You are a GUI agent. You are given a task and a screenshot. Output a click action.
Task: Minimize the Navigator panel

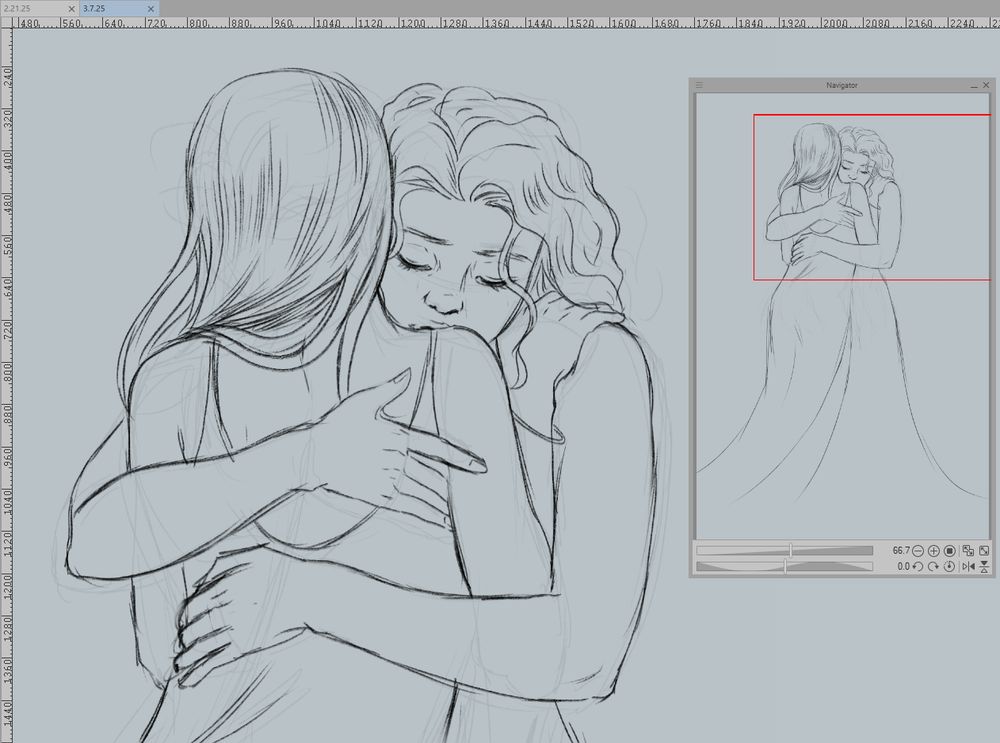point(974,85)
